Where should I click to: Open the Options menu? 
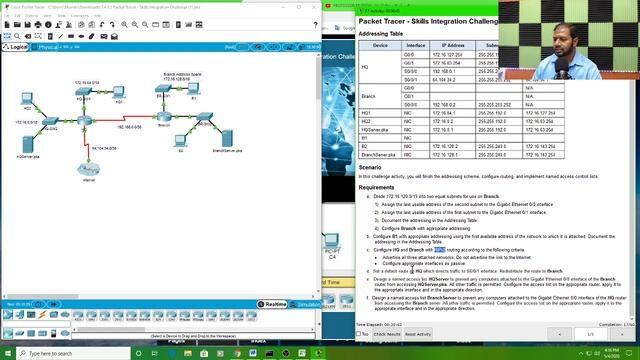[32, 16]
